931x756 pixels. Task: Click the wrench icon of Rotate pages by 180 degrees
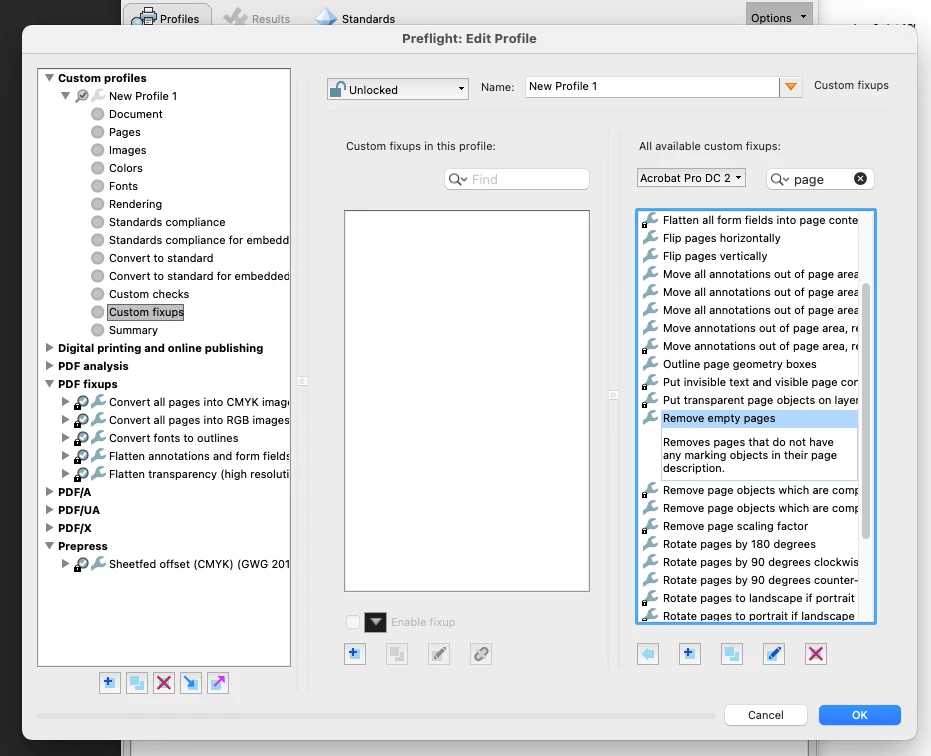[x=650, y=544]
